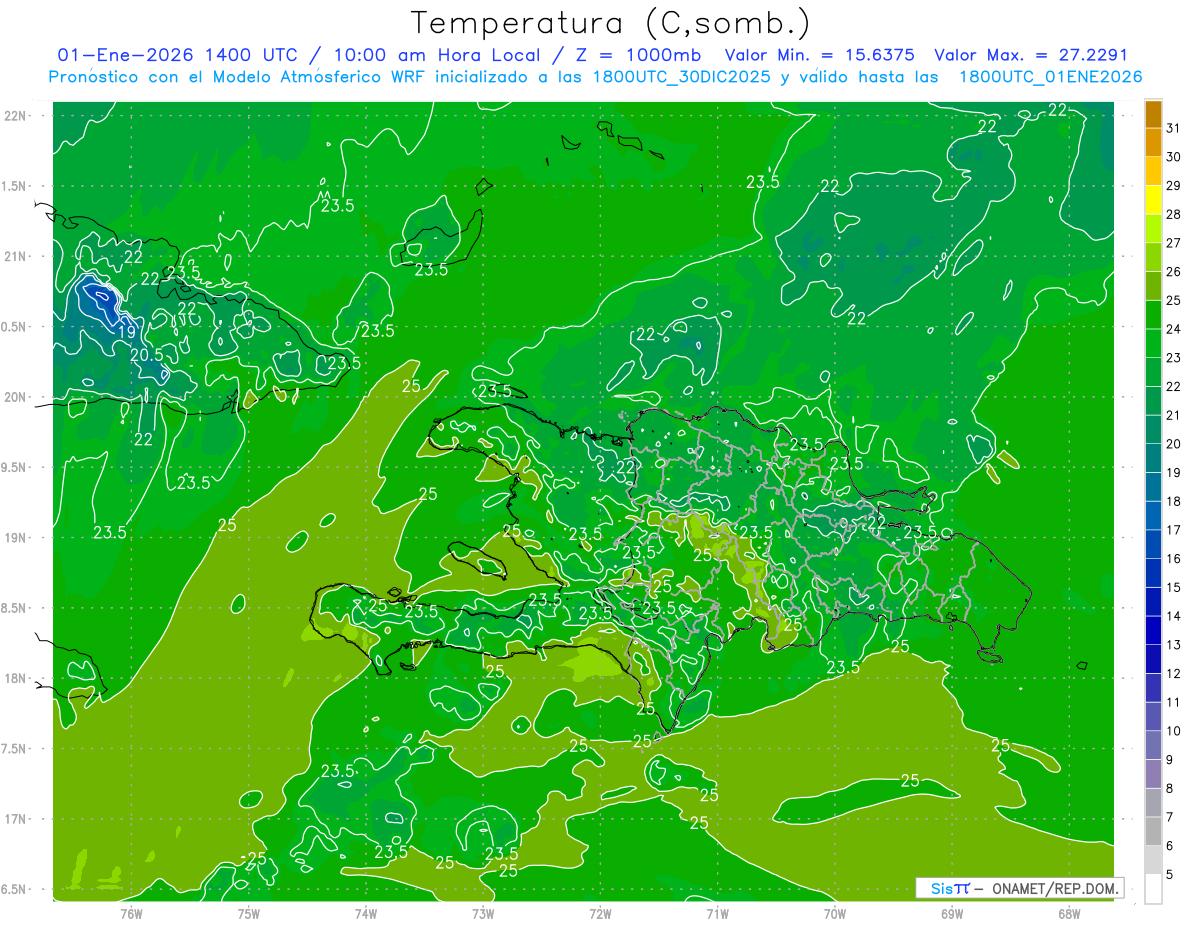The height and width of the screenshot is (927, 1200).
Task: Click the '31' value on the color legend
Action: [x=1174, y=128]
